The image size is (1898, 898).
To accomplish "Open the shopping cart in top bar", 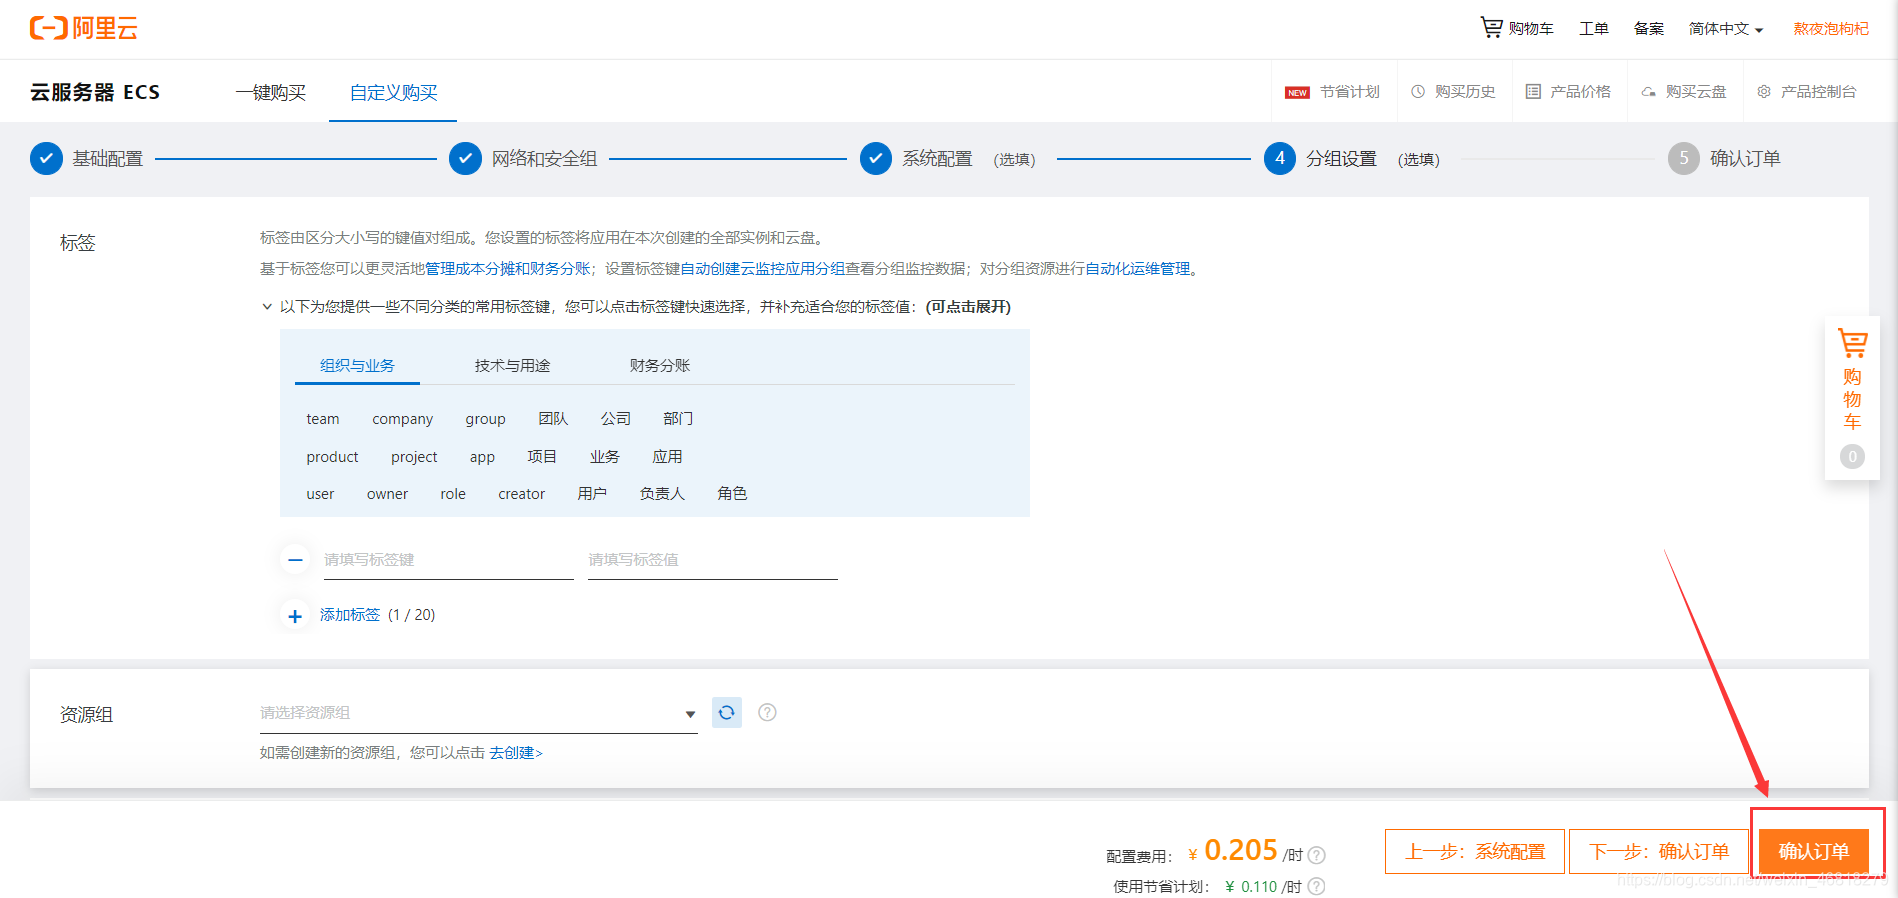I will 1517,28.
